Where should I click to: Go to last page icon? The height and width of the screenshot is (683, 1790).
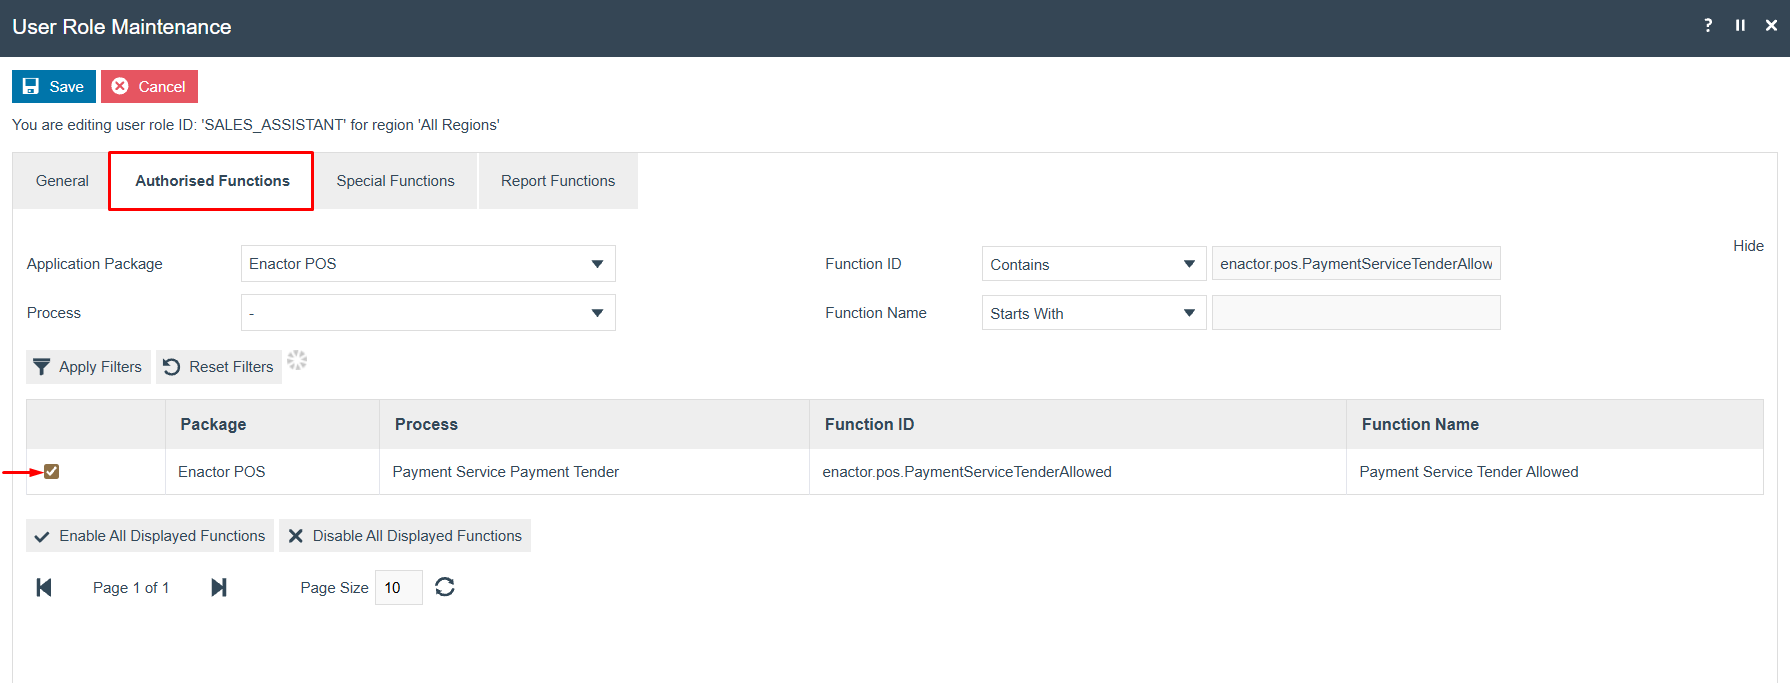pos(219,587)
